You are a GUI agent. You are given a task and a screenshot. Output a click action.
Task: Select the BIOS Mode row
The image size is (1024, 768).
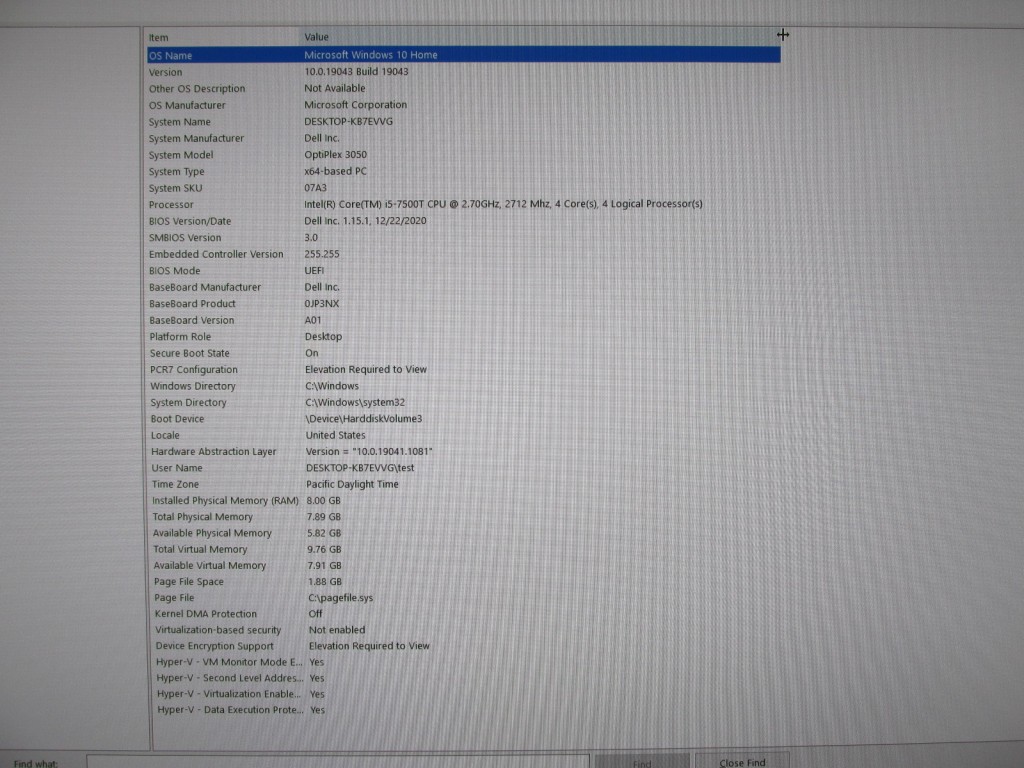(x=174, y=270)
